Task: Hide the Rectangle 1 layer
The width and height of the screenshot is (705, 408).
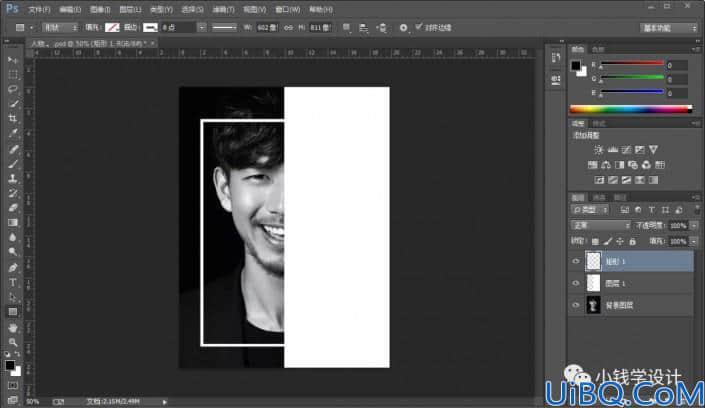Action: 576,261
